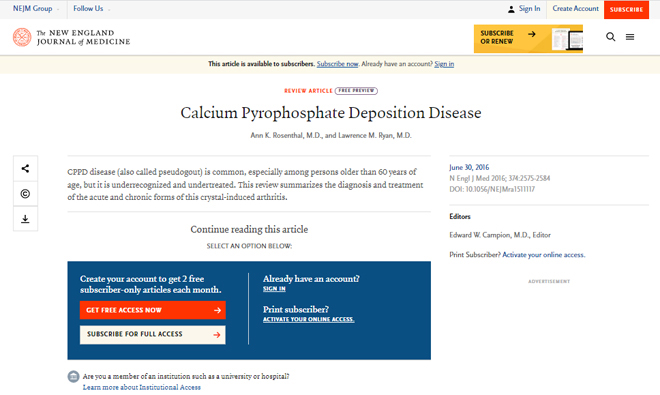Click the Subscribe or Renew banner

528,39
